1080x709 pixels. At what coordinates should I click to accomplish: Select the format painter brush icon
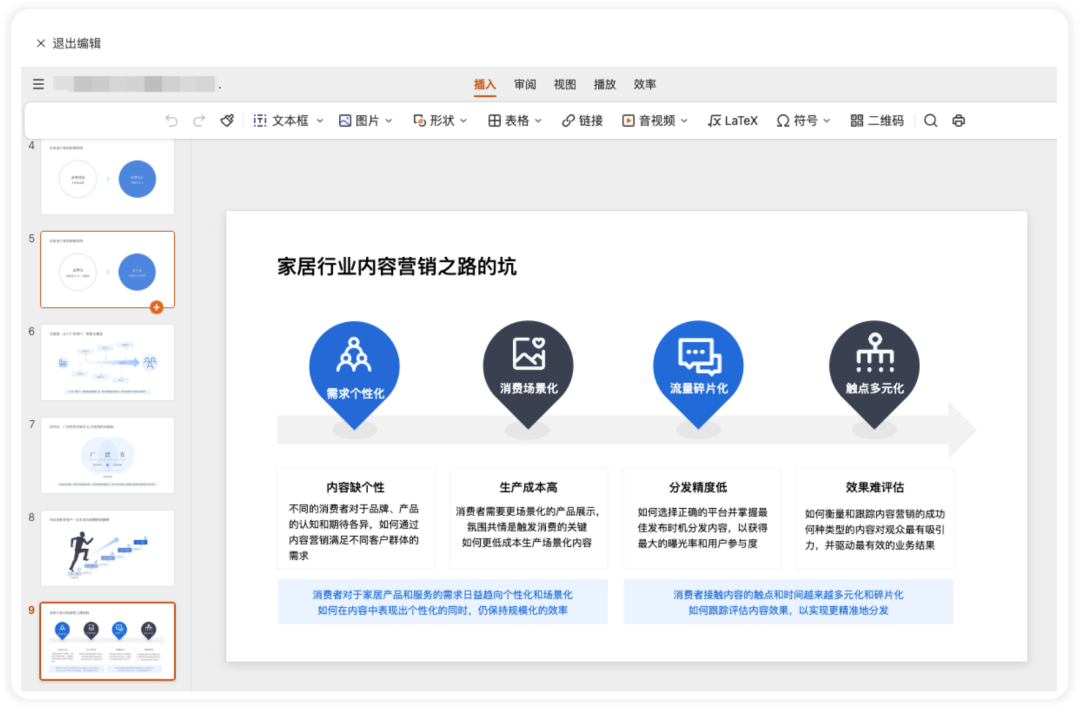(227, 121)
